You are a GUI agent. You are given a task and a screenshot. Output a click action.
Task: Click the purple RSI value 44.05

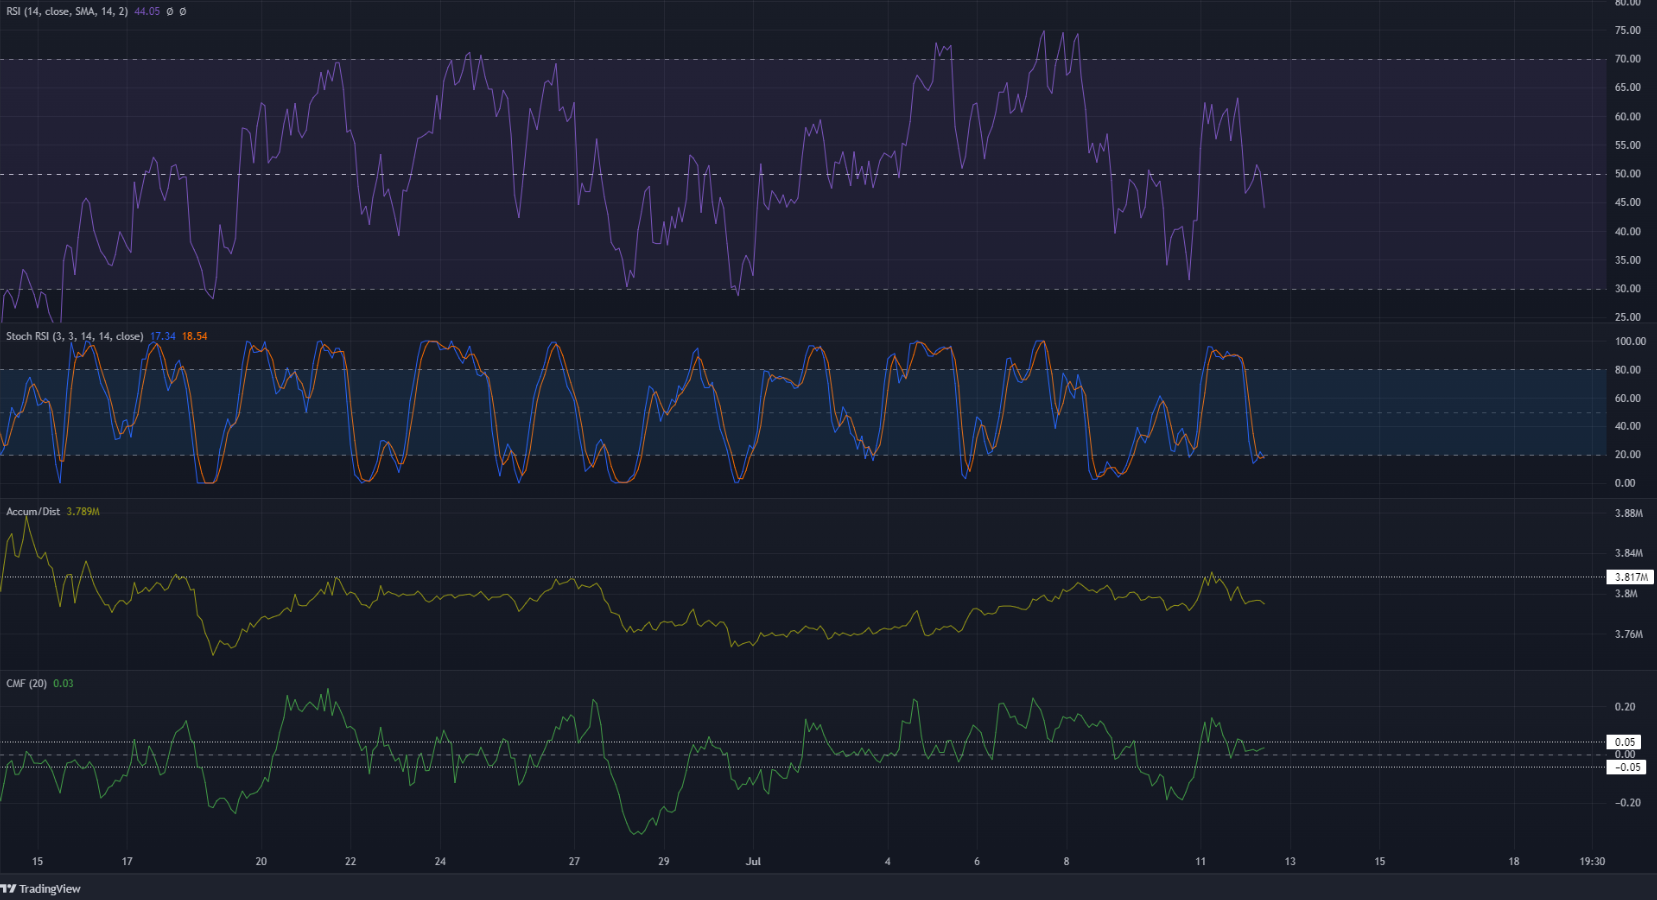[x=146, y=12]
